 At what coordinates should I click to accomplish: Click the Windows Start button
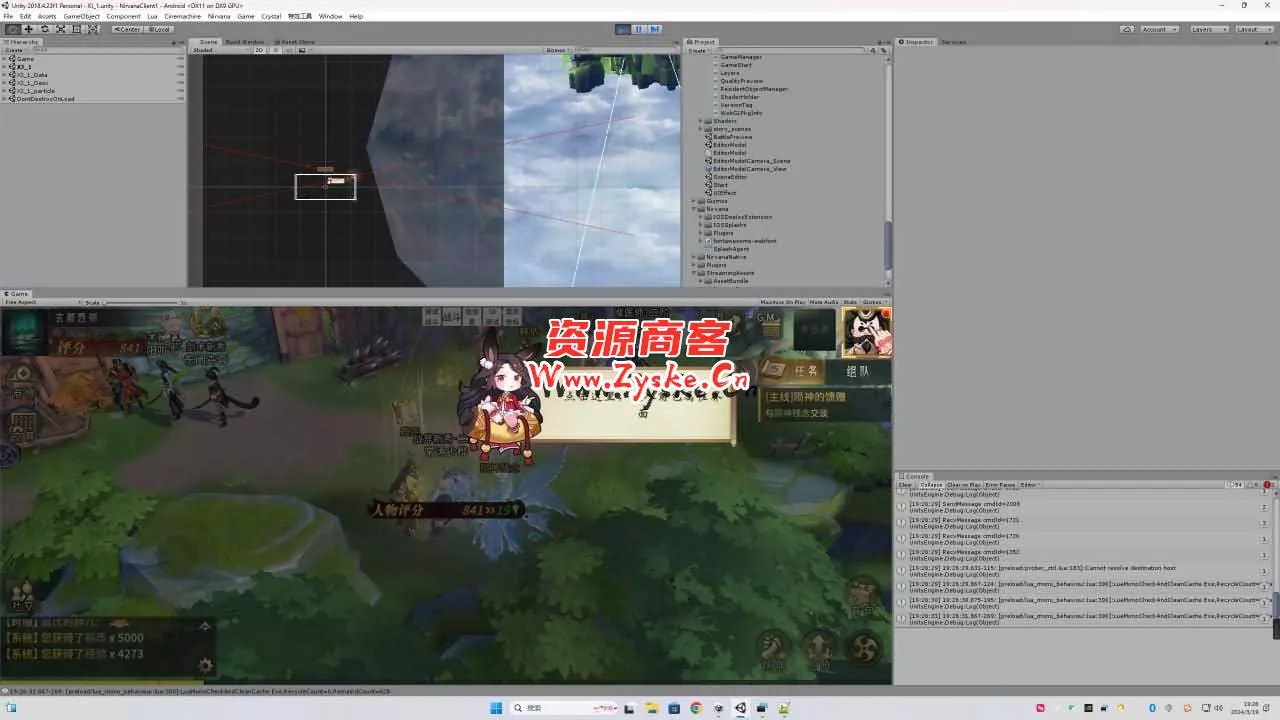click(496, 708)
